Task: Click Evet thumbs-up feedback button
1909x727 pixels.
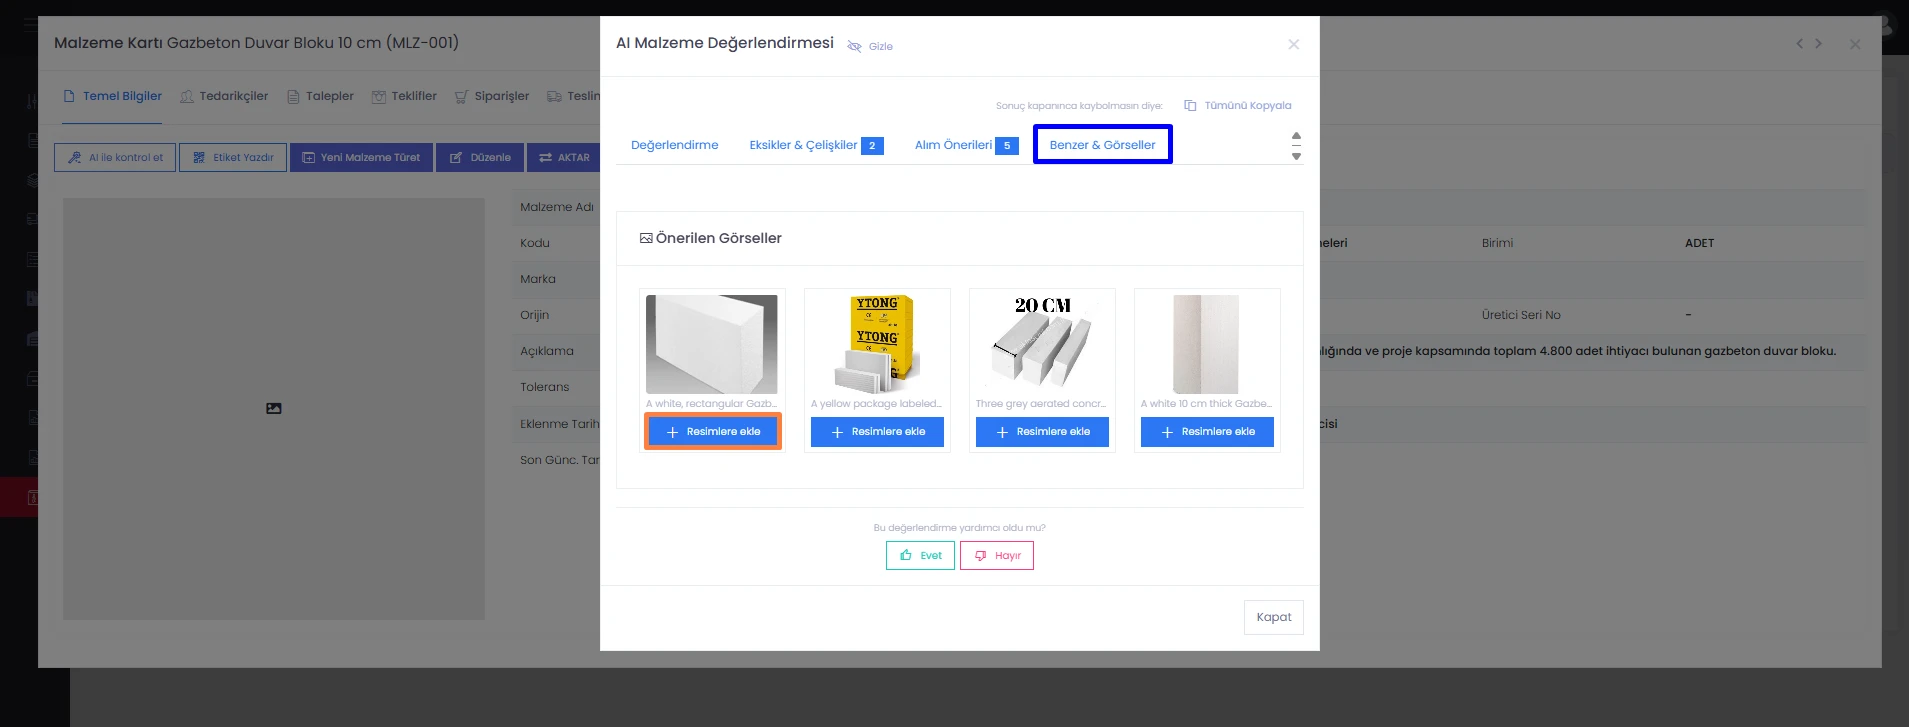Action: click(920, 555)
